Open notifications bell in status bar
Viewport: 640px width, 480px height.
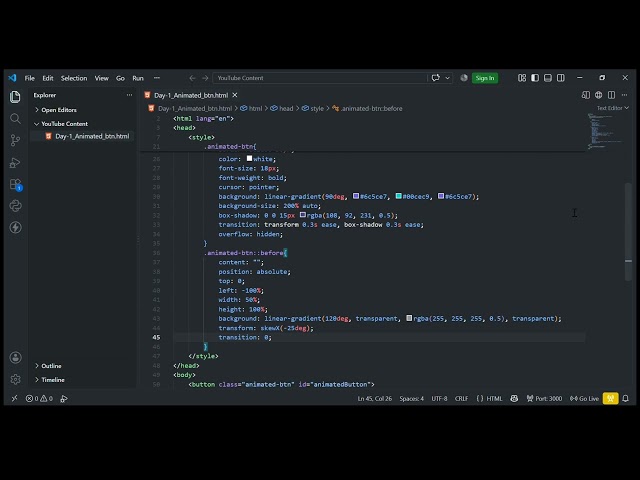click(x=625, y=398)
